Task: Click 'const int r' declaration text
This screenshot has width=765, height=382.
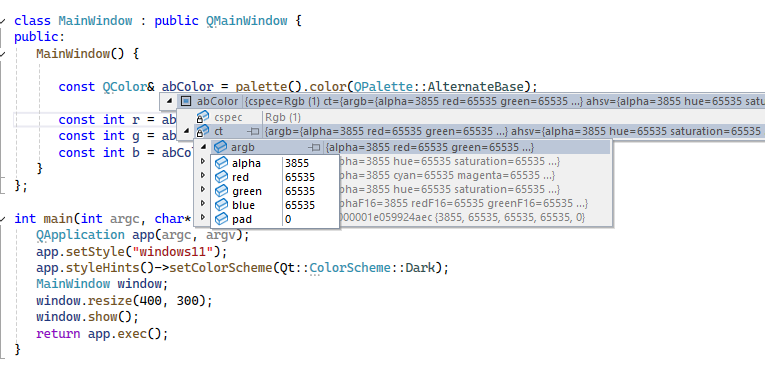Action: 99,120
